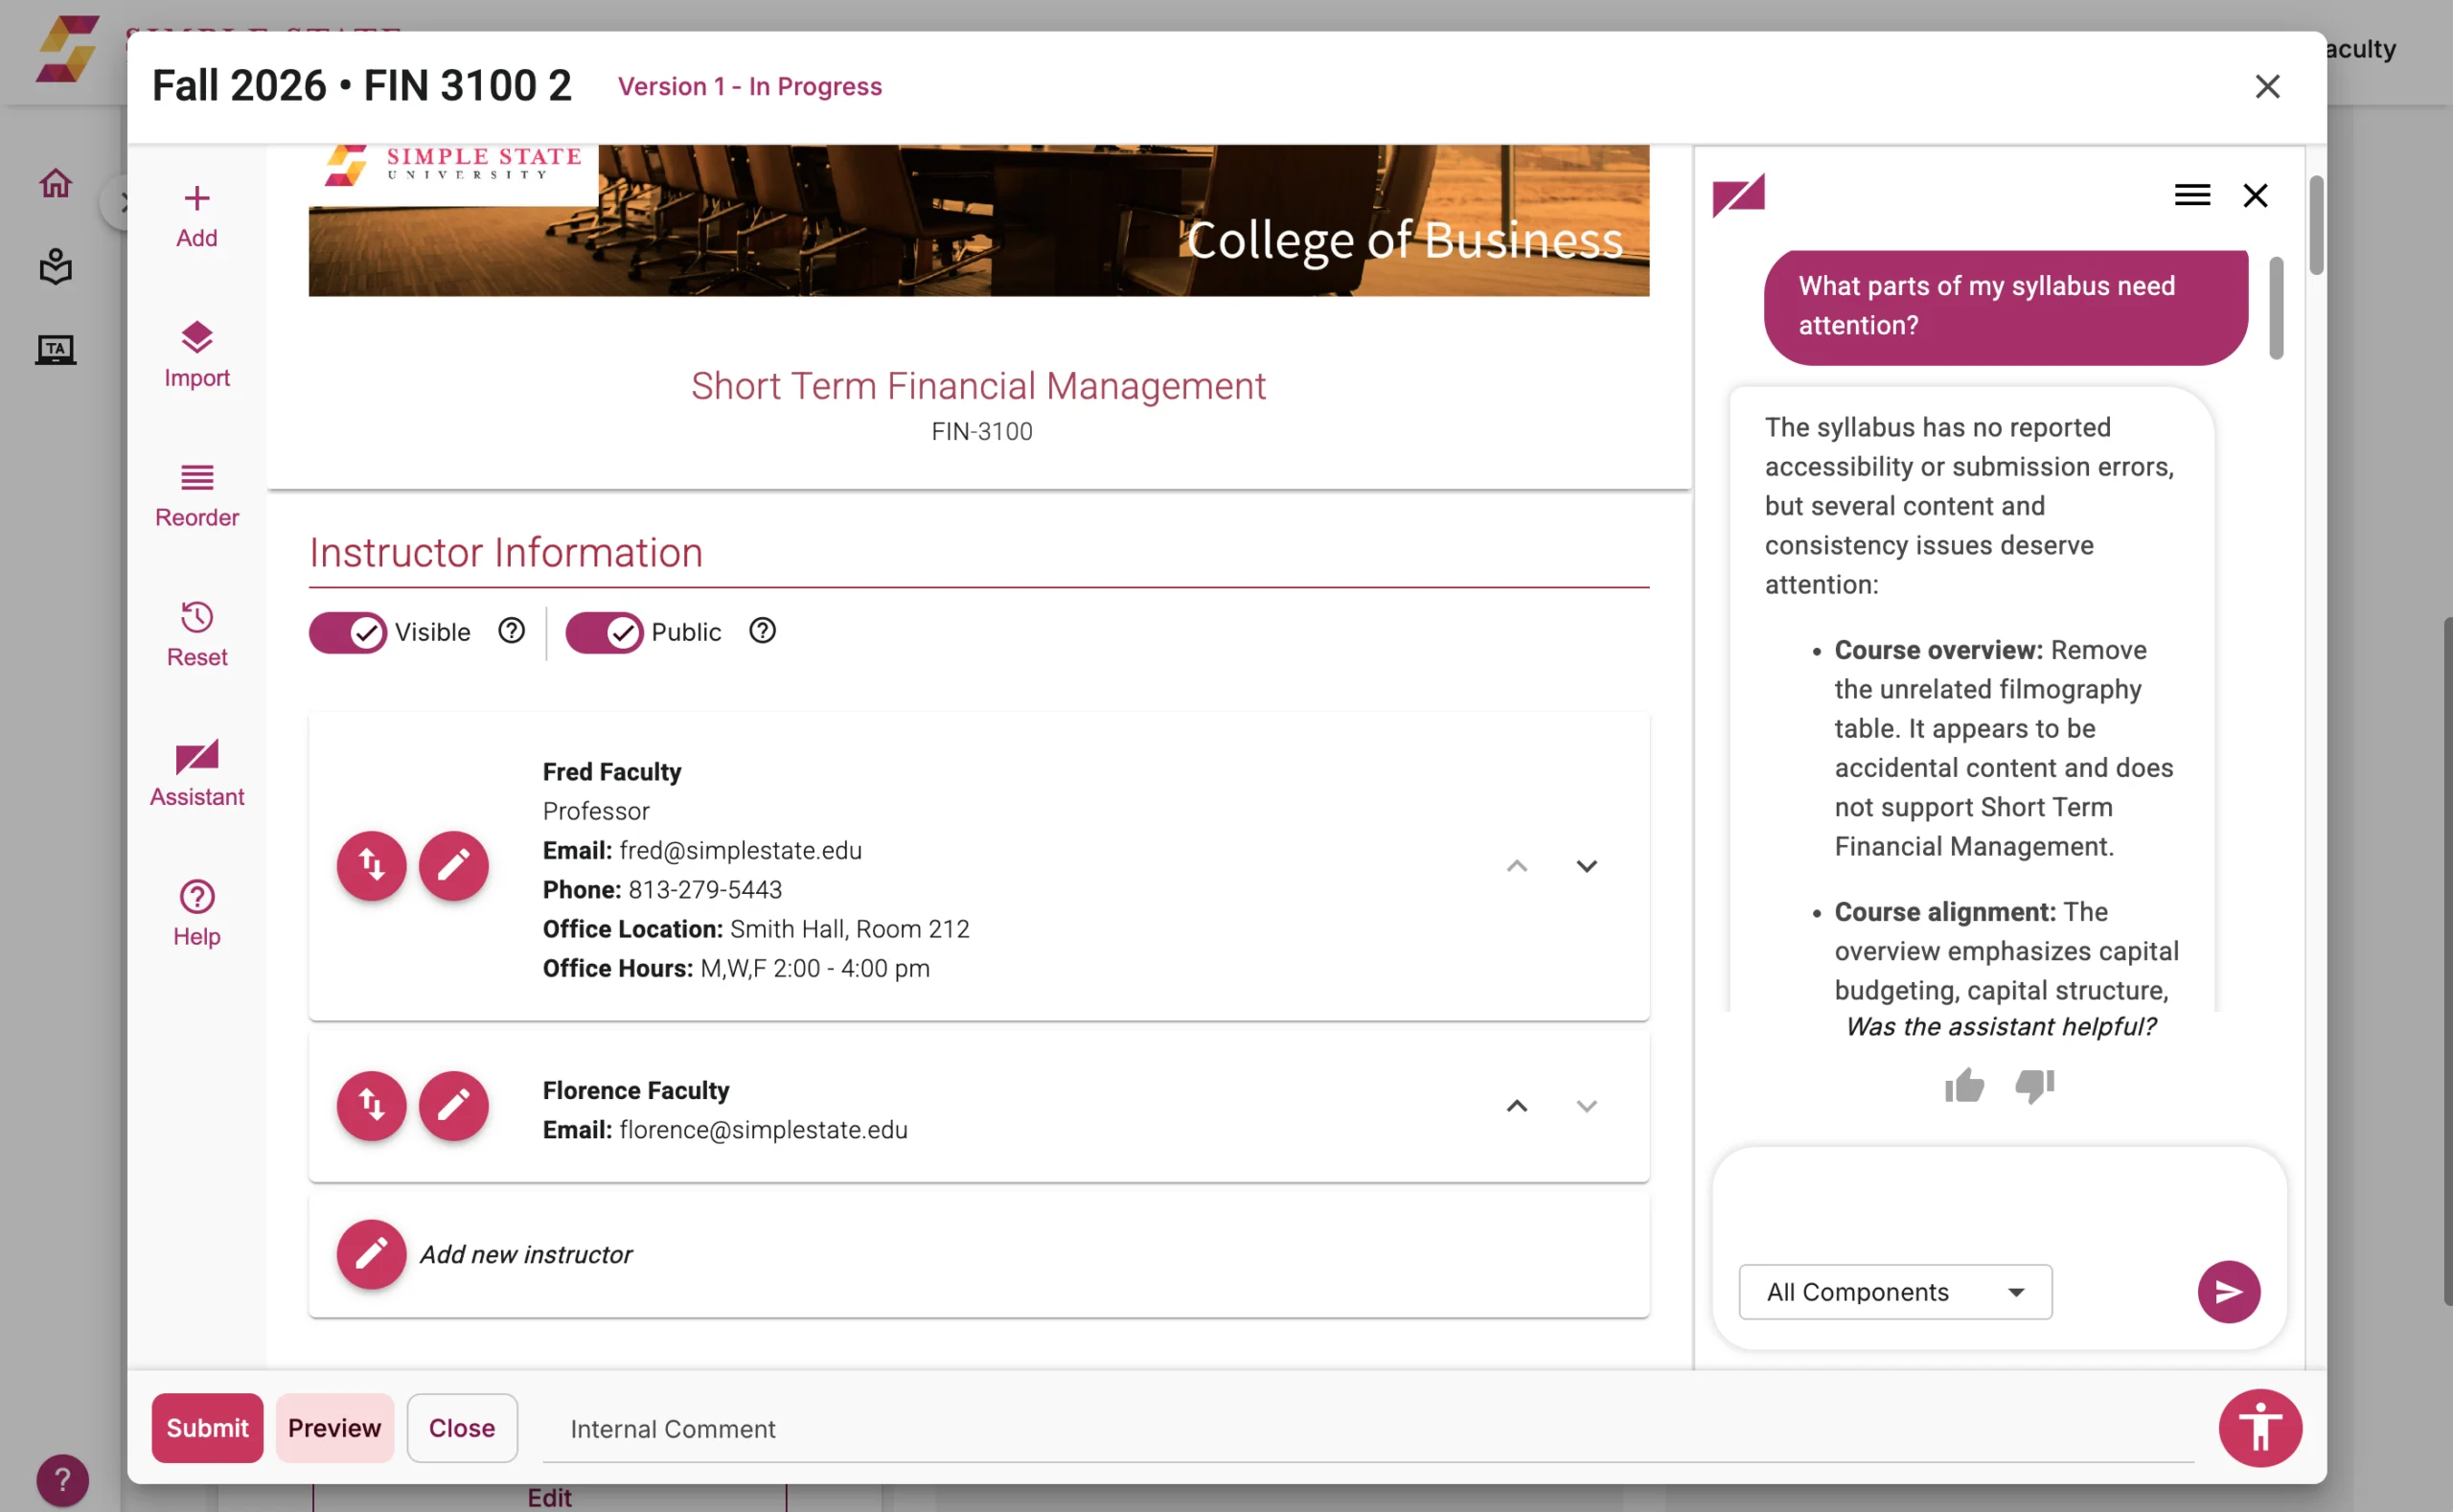This screenshot has width=2453, height=1512.
Task: Edit Florence Faculty with the pencil icon
Action: (x=453, y=1105)
